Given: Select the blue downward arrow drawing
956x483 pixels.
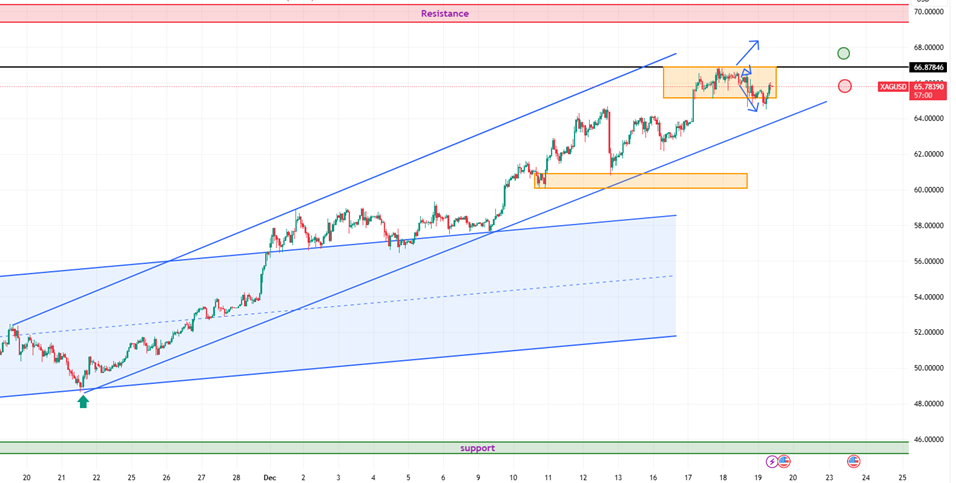Looking at the screenshot, I should click(748, 97).
